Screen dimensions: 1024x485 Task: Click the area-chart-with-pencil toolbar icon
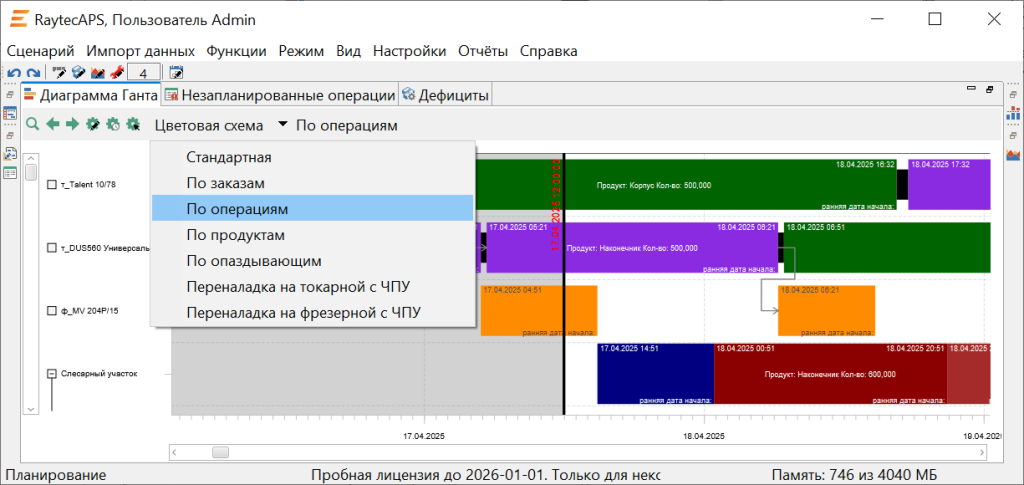pyautogui.click(x=98, y=72)
